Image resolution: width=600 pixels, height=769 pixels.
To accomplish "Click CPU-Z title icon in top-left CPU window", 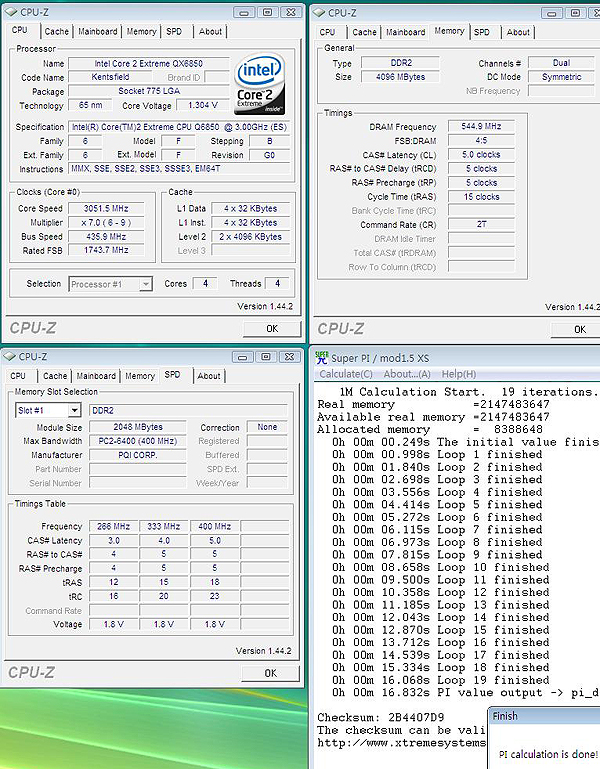I will [11, 12].
